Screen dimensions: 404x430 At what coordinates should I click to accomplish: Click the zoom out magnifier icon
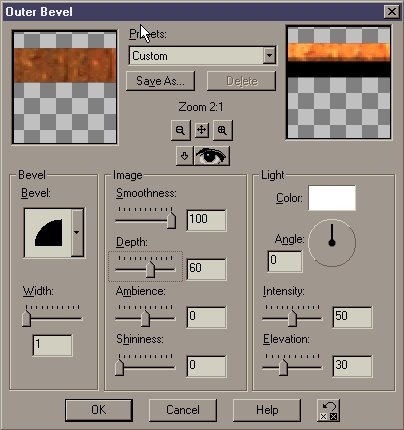pos(181,130)
